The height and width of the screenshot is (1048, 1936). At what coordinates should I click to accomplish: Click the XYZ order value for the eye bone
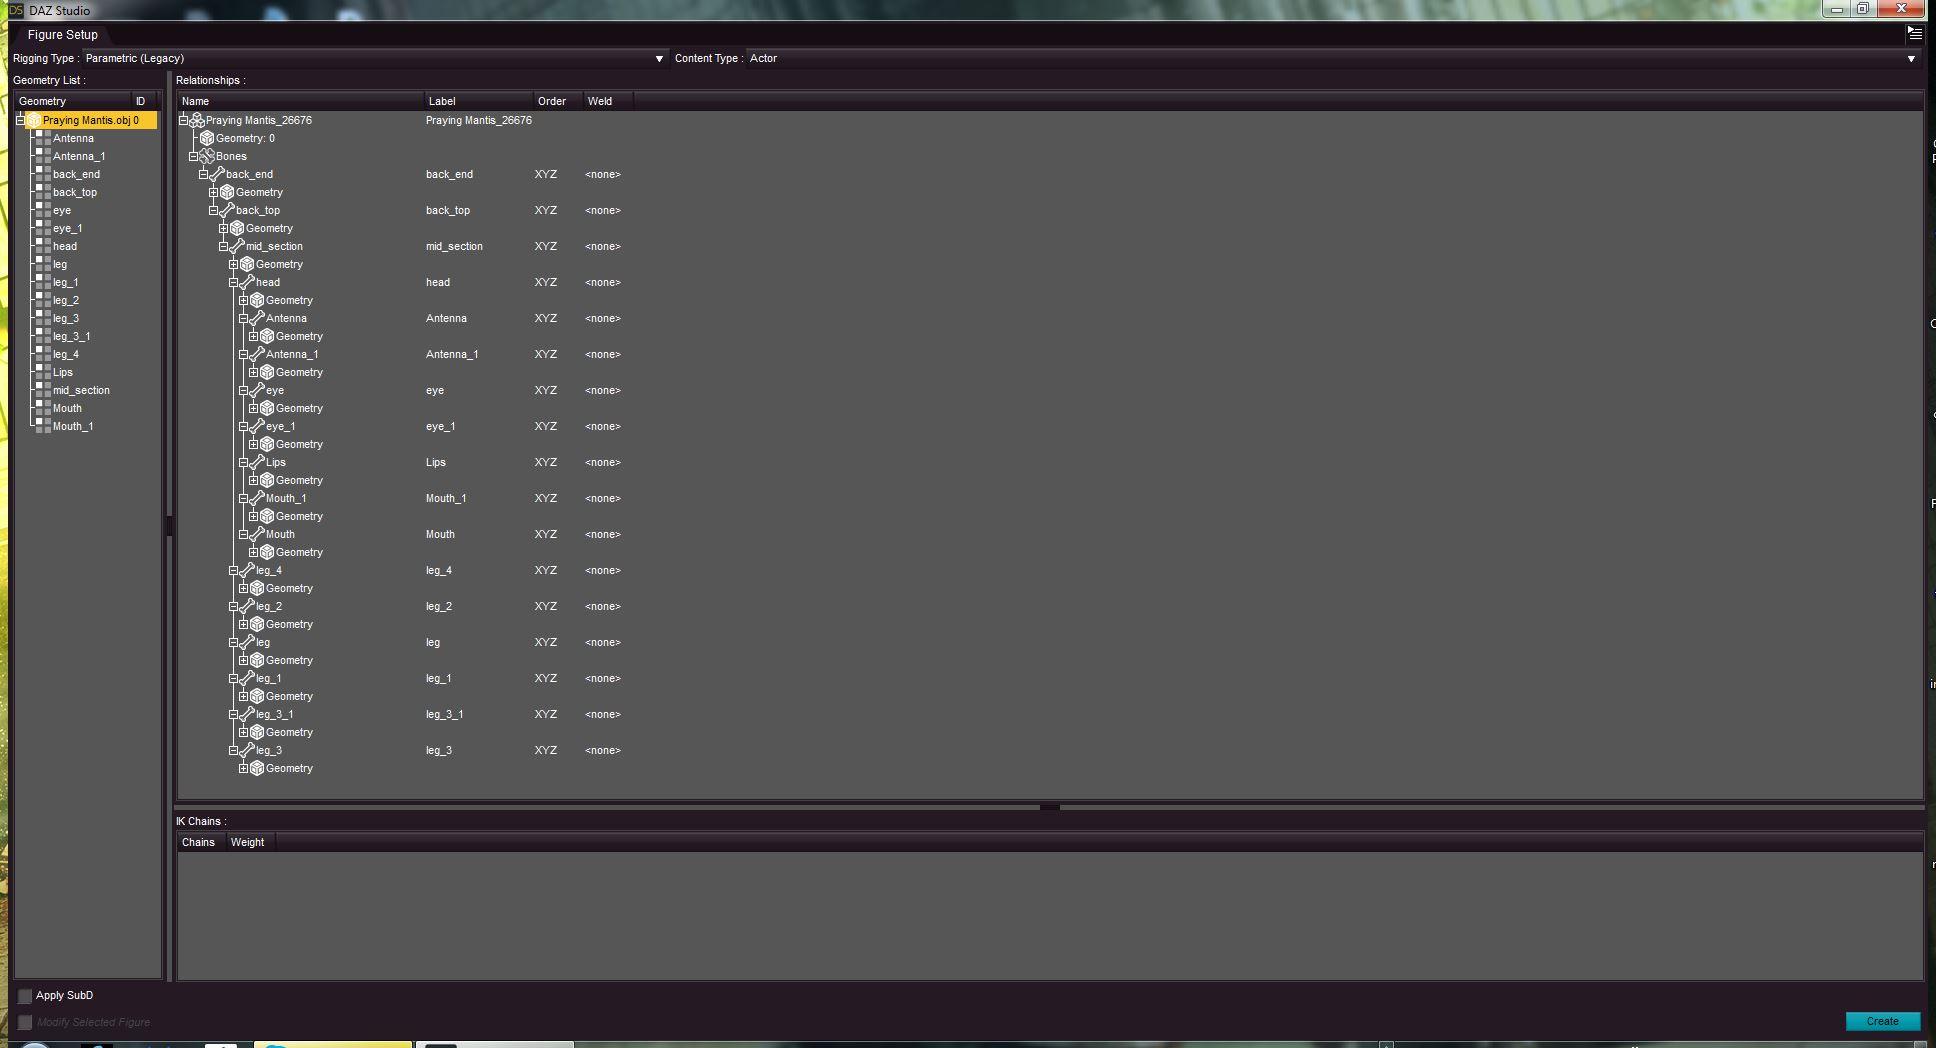click(x=546, y=390)
